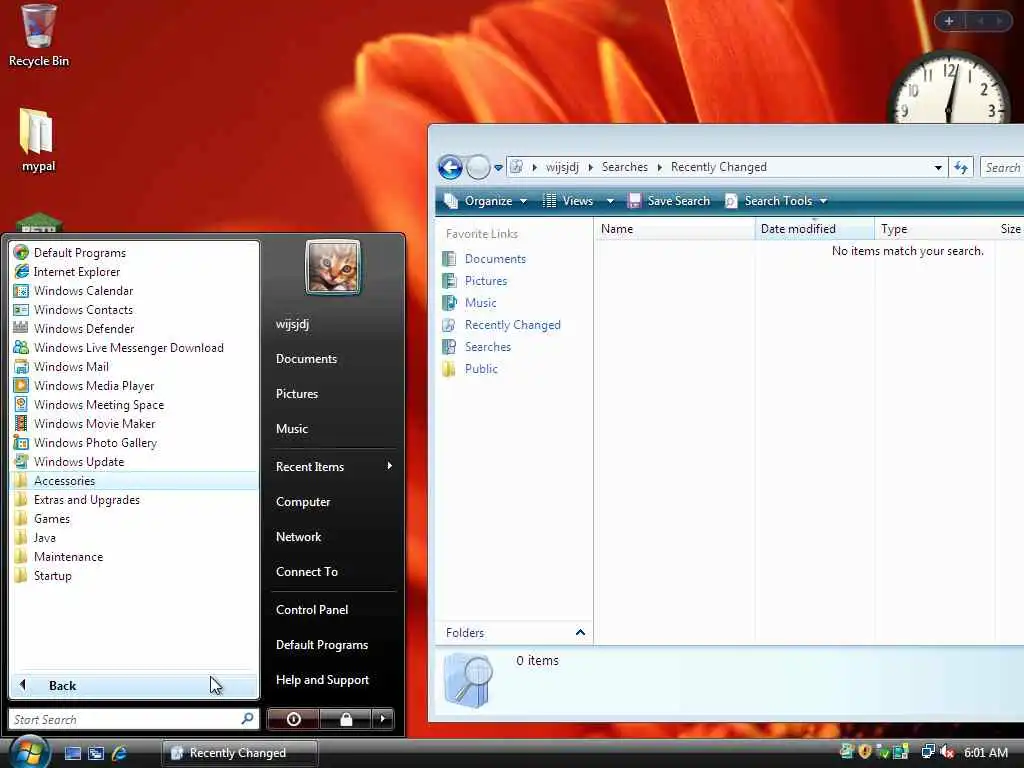
Task: Open Searches in Favorite Links
Action: [488, 347]
